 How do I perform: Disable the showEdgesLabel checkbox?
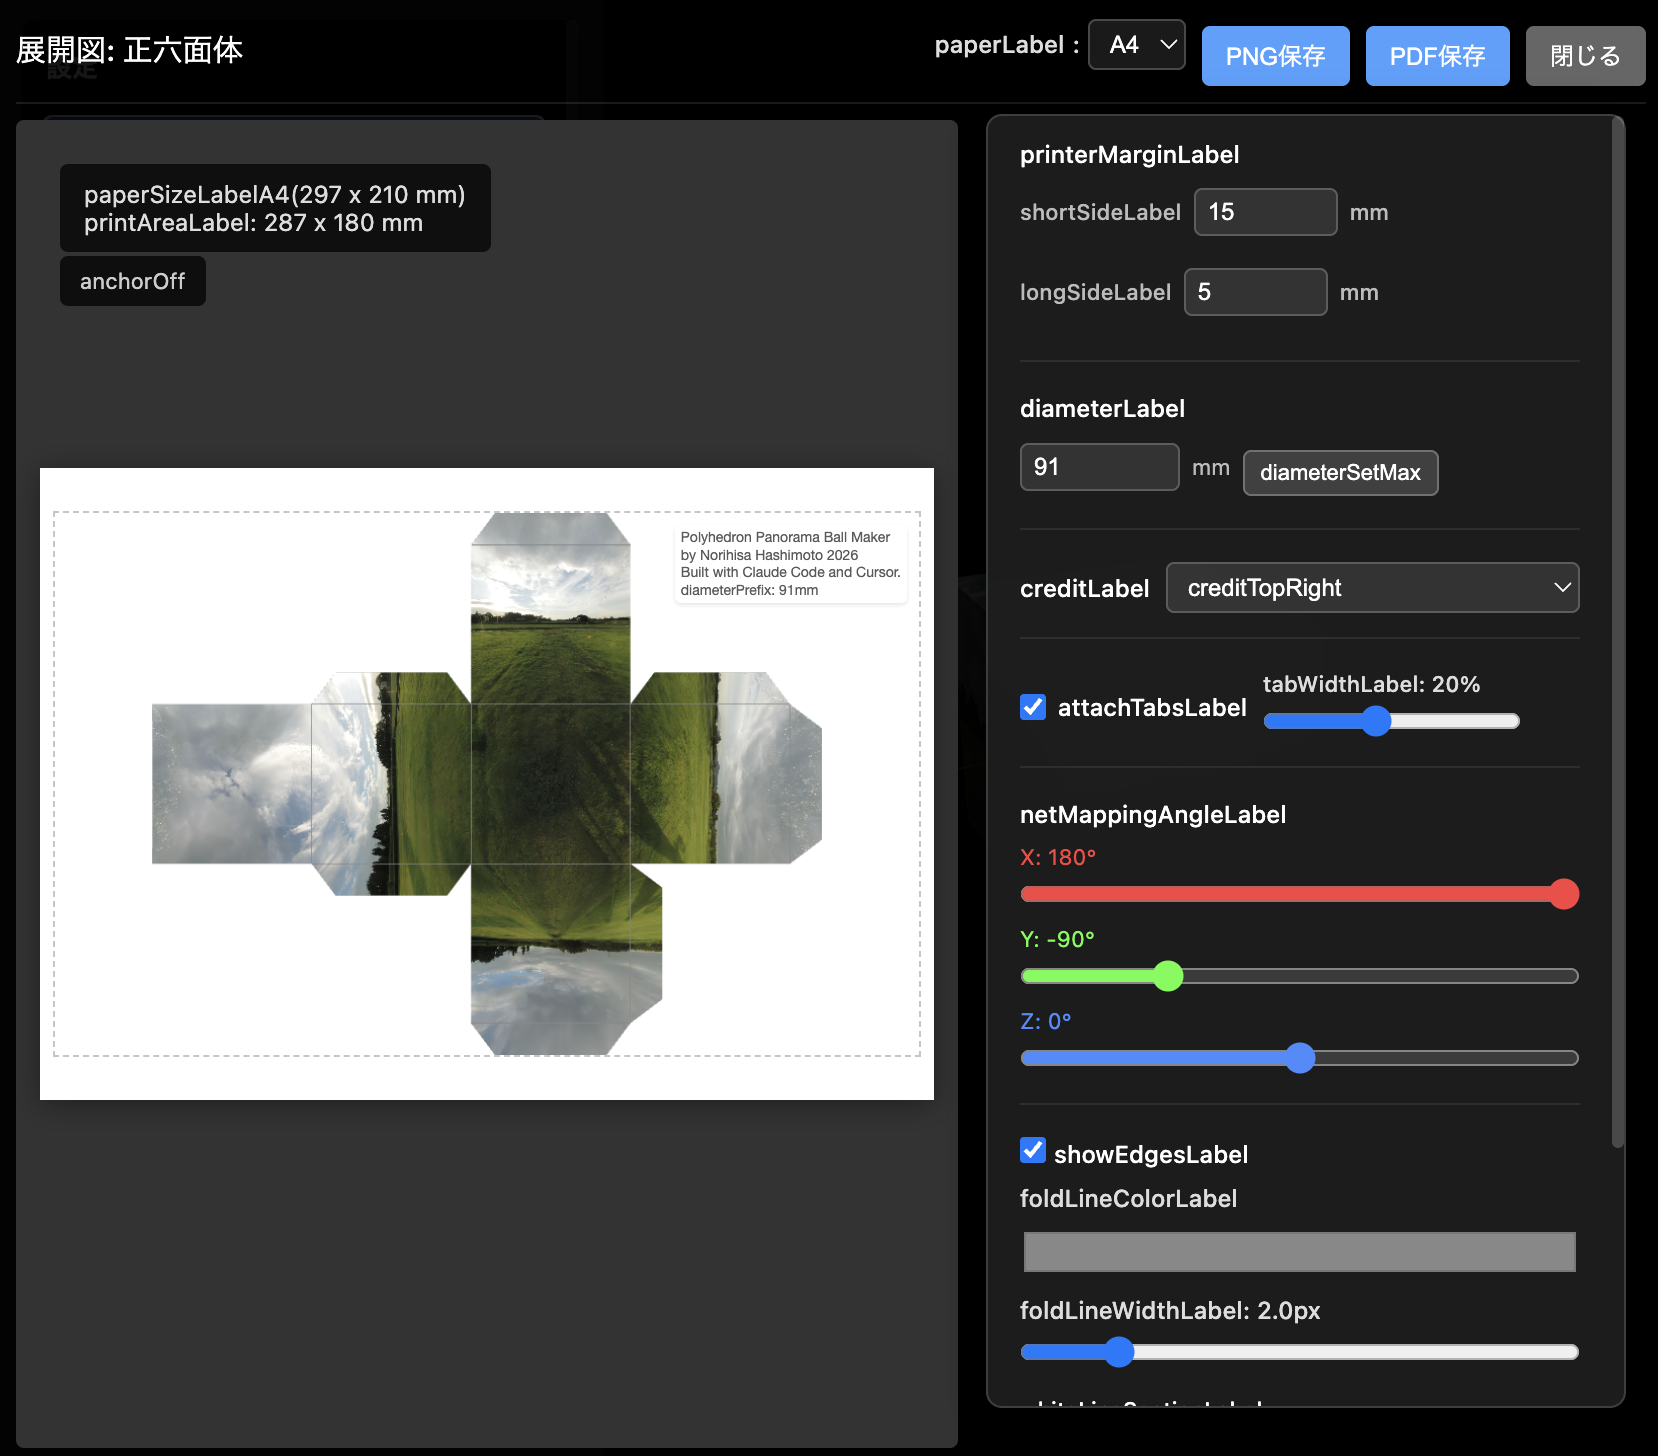(x=1033, y=1151)
